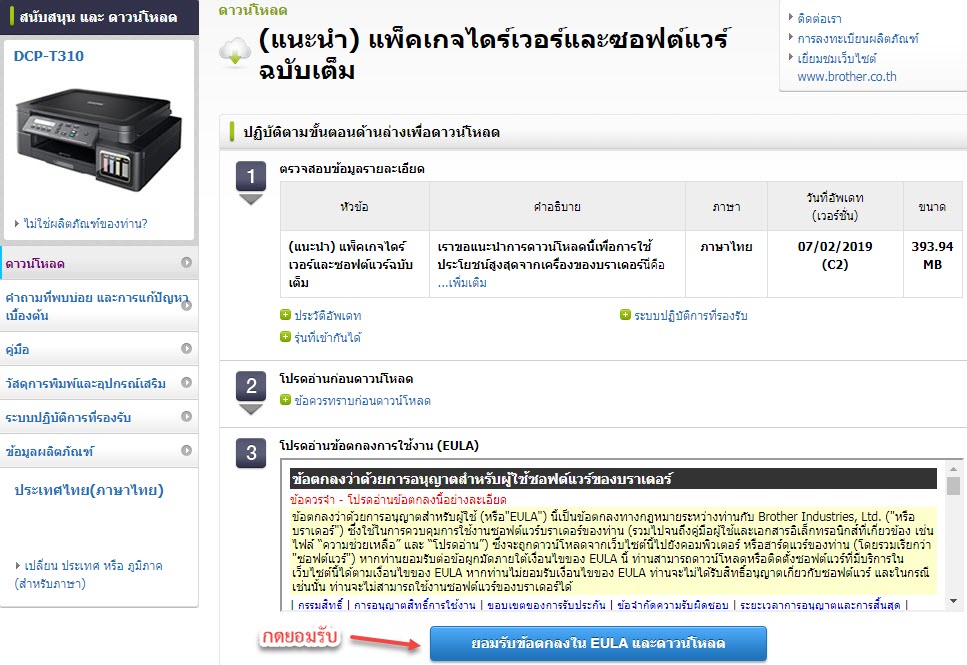Jump to ข้อจำกัดความรับผิดชอบ in the EULA

click(x=673, y=605)
